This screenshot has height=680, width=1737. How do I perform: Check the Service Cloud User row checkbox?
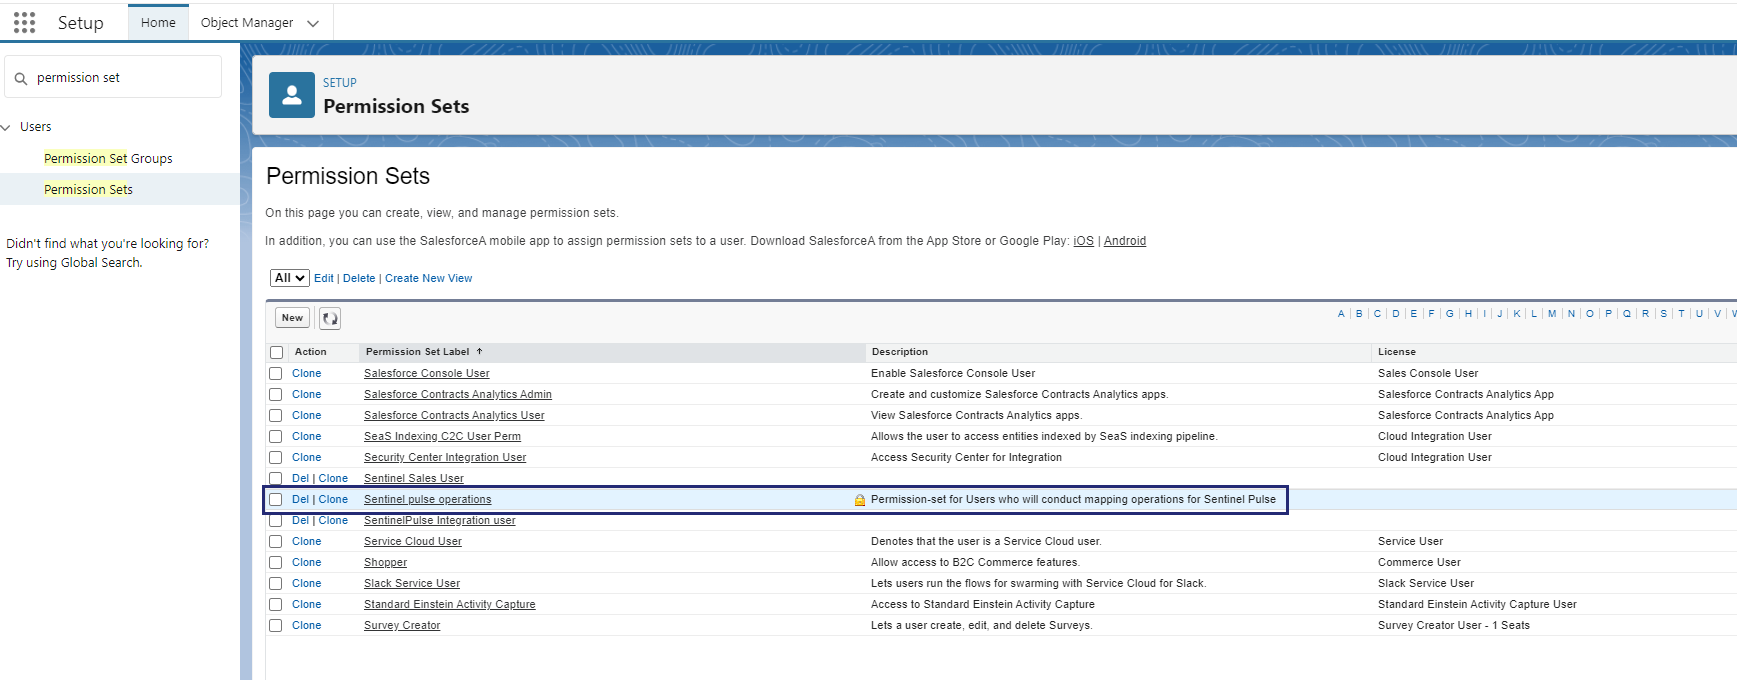click(276, 541)
